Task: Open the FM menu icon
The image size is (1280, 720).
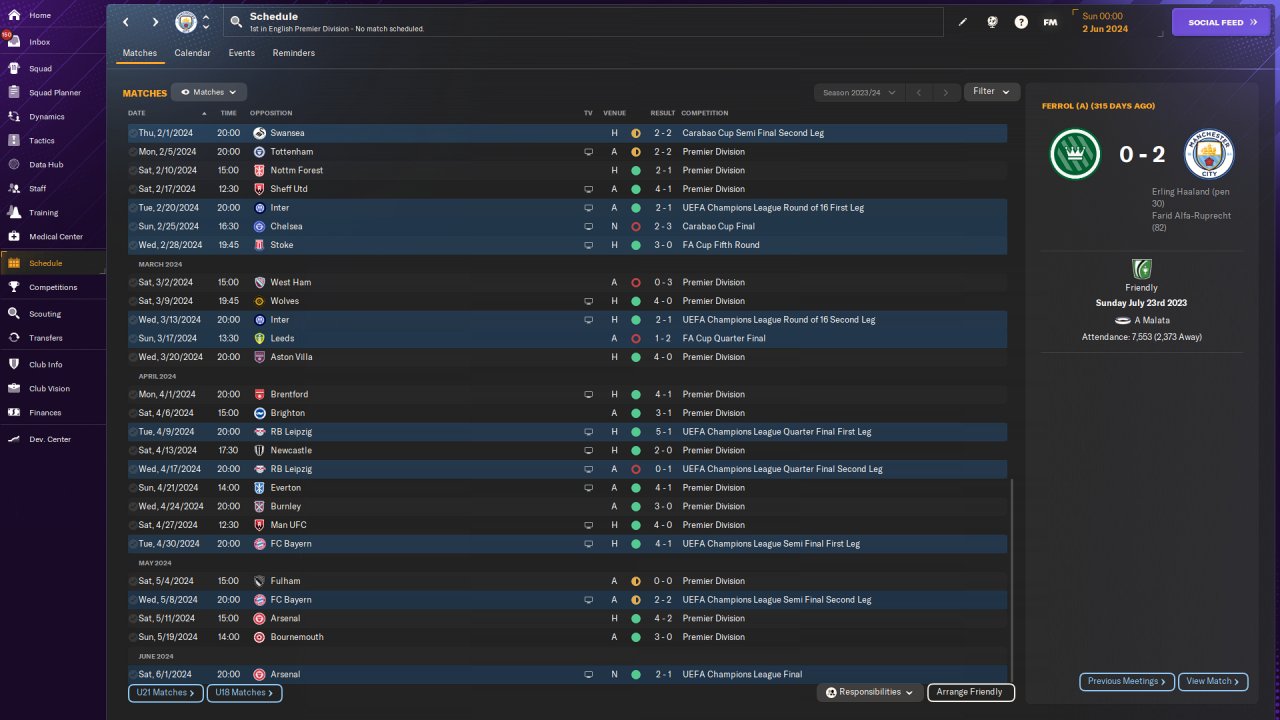Action: pyautogui.click(x=1050, y=22)
